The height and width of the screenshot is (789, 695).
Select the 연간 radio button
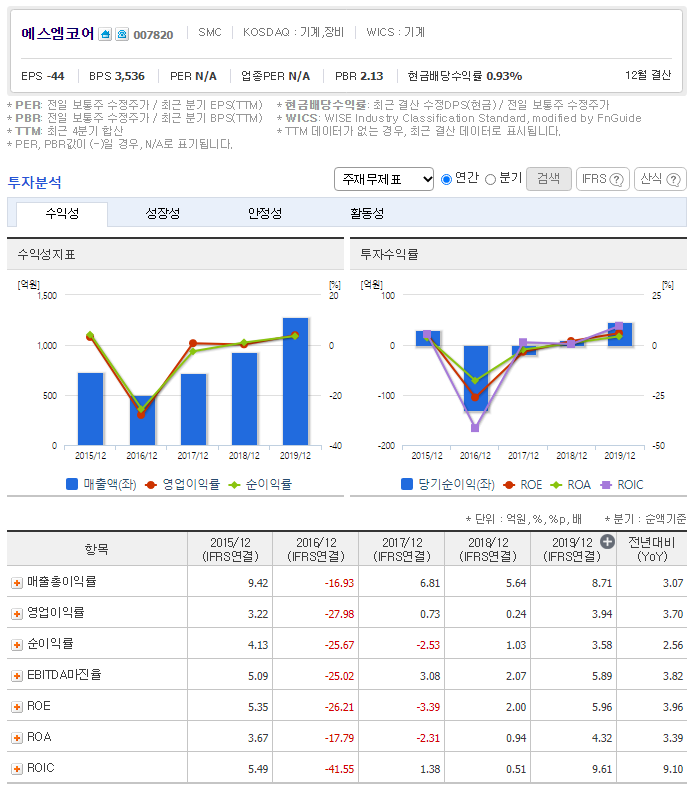(446, 179)
